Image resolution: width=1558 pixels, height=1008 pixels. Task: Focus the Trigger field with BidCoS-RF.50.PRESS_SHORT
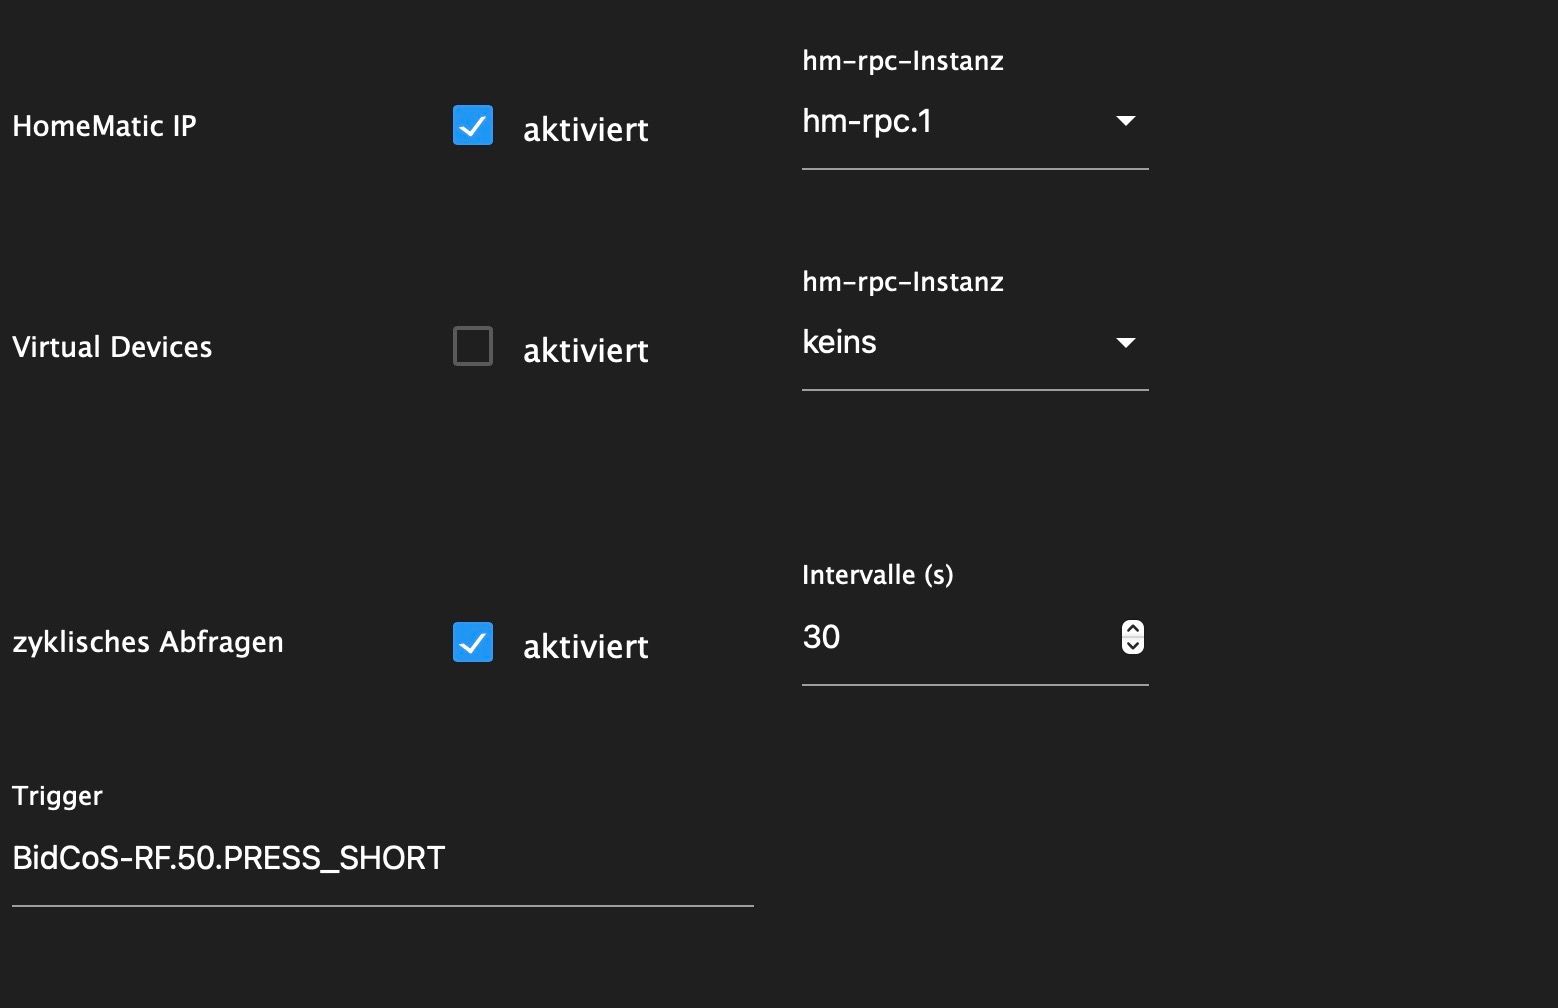[380, 858]
